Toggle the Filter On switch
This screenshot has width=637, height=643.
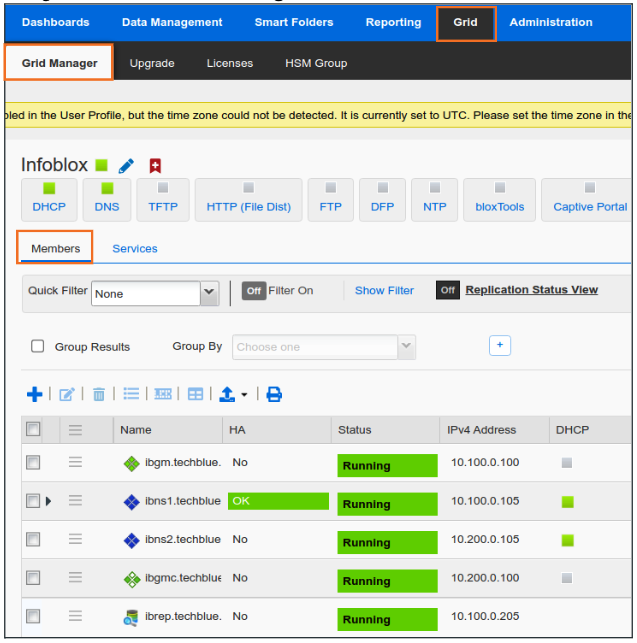point(254,291)
